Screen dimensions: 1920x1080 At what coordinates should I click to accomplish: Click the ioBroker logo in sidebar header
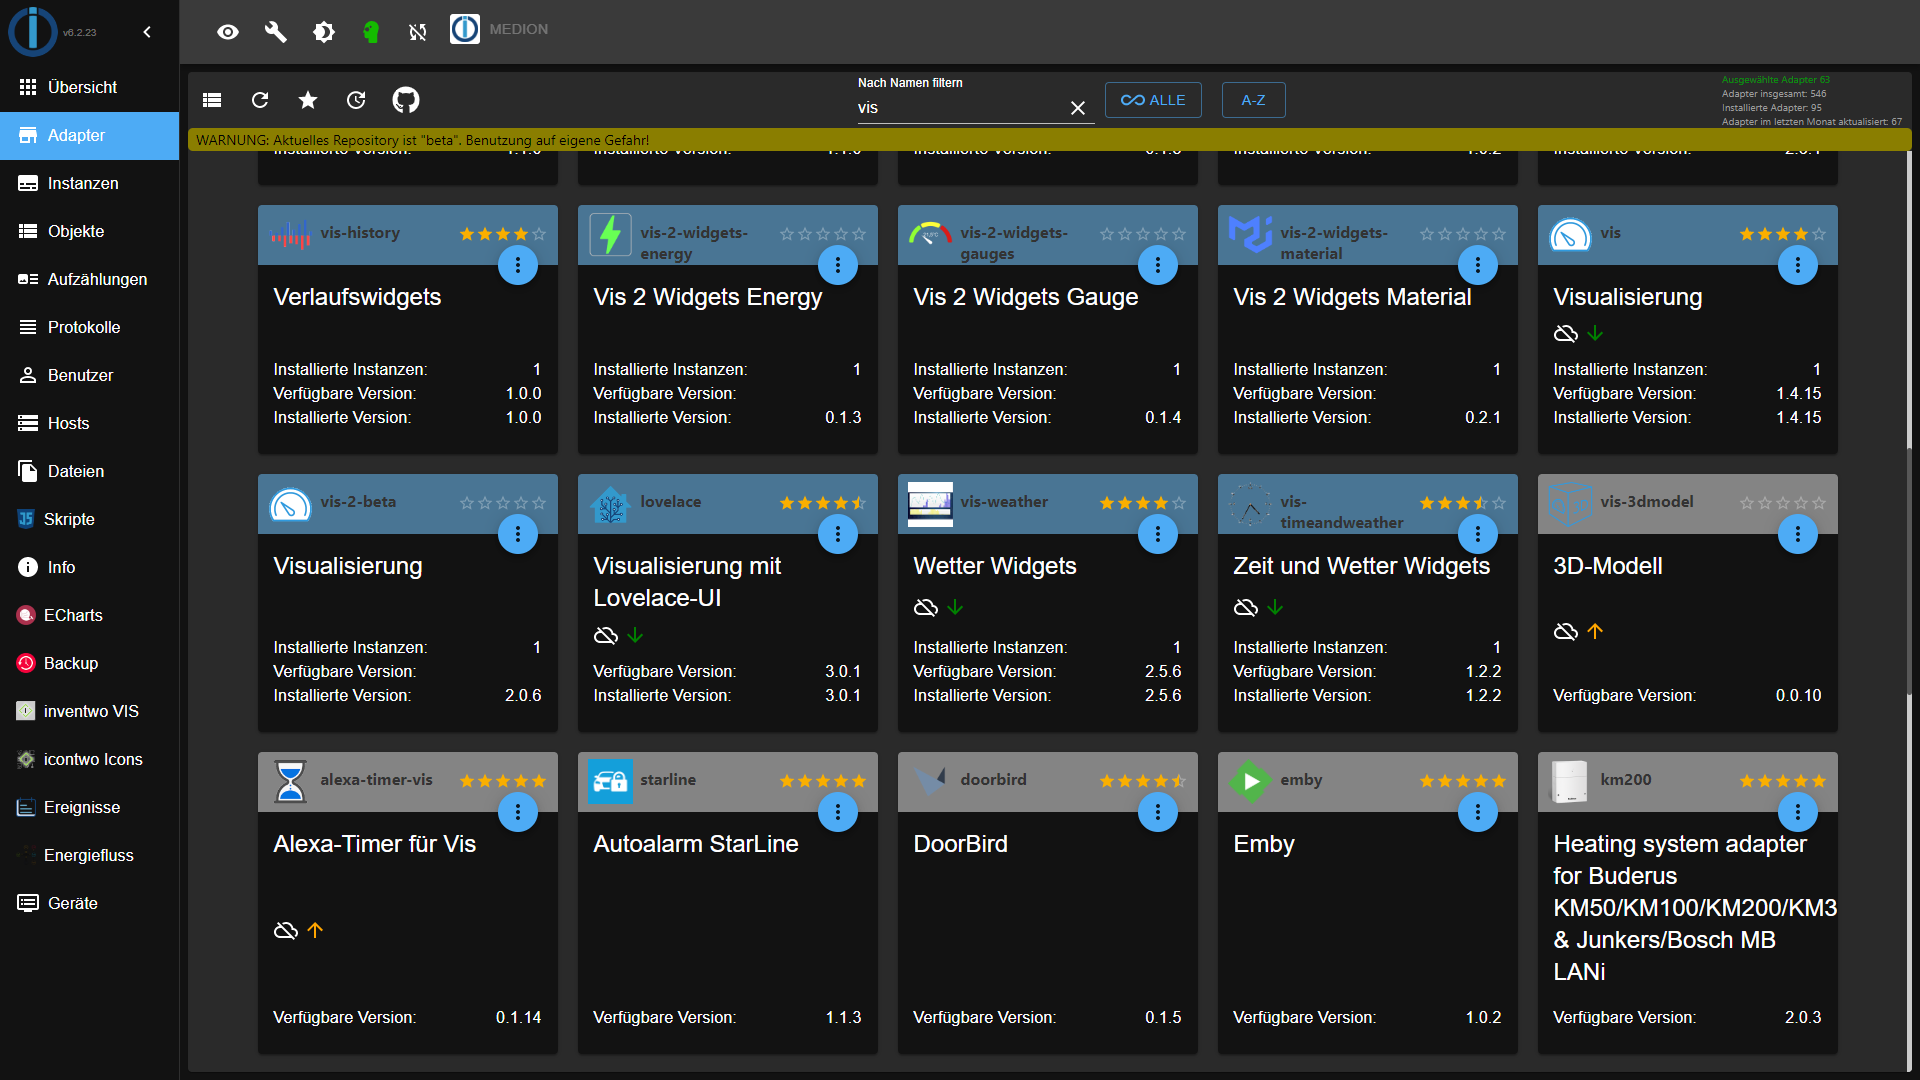point(33,31)
